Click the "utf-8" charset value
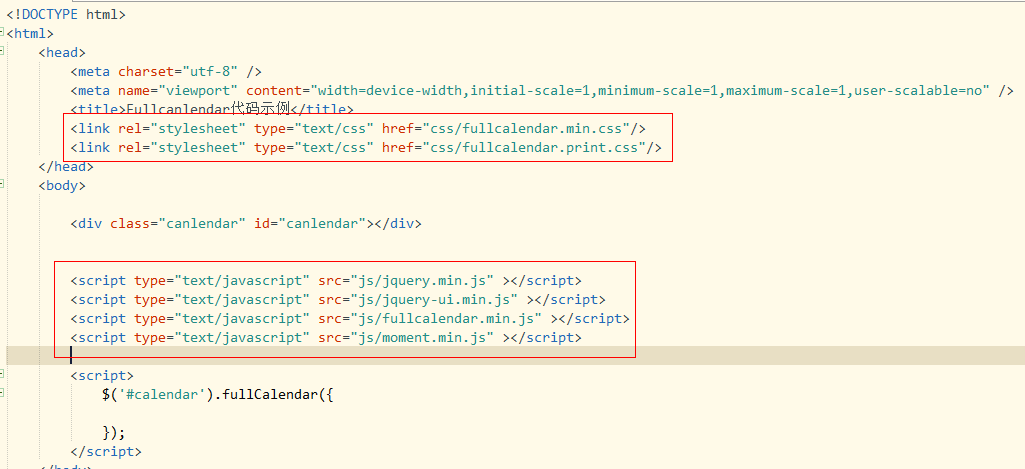 coord(210,71)
